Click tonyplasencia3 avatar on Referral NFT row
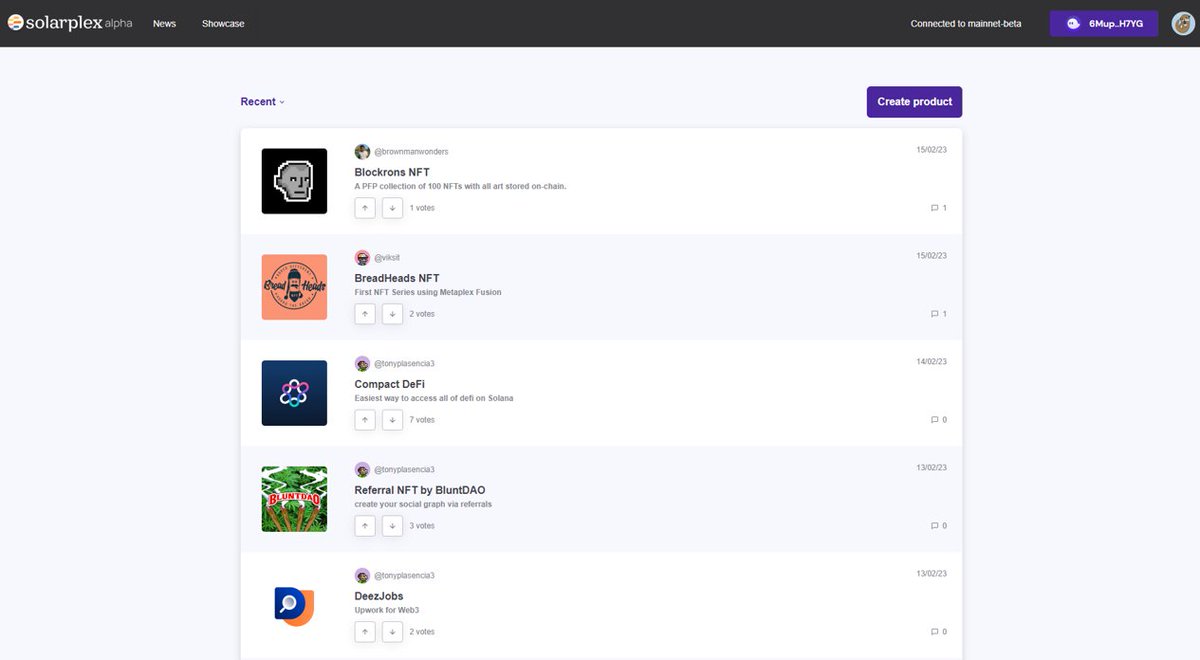 point(362,470)
